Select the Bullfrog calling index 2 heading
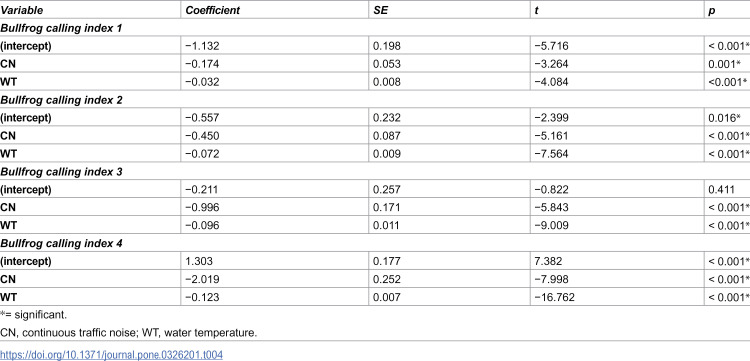 61,100
